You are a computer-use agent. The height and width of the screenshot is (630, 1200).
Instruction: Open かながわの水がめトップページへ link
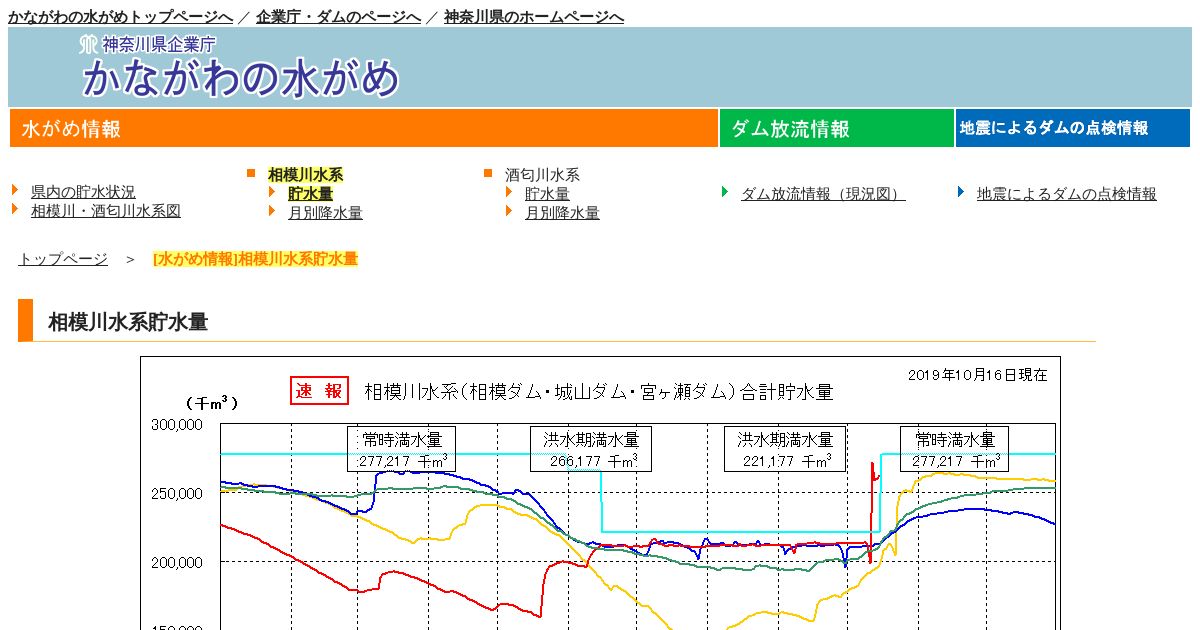tap(120, 16)
